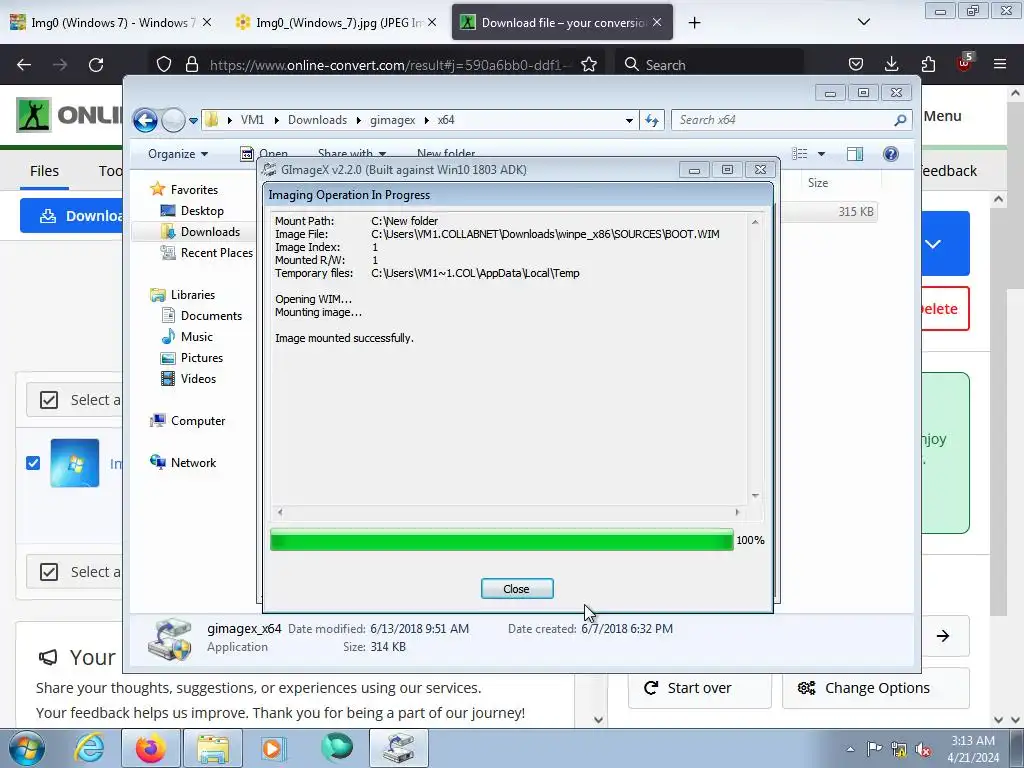Change your view icon in Explorer
1024x768 pixels.
pos(800,154)
